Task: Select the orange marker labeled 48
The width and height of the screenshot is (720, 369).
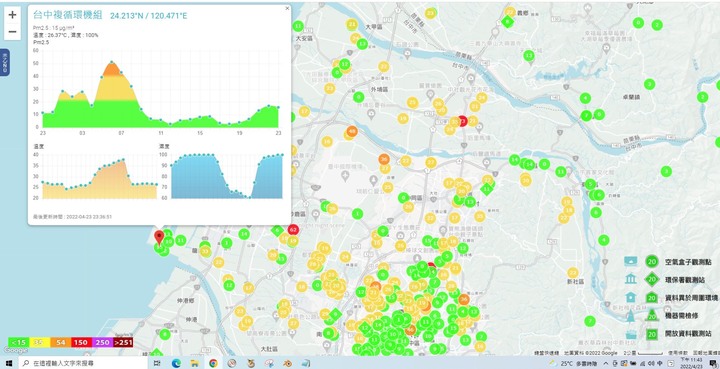Action: [x=352, y=131]
